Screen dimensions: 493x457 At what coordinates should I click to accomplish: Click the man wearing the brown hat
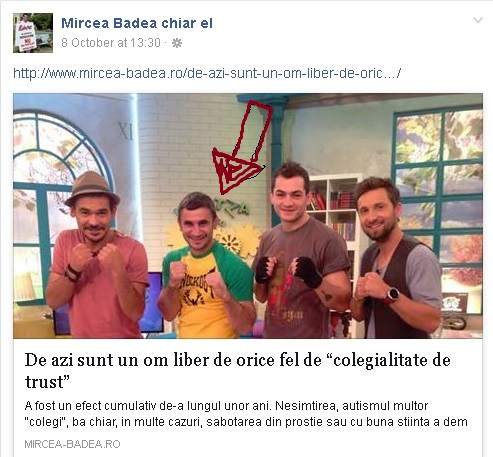point(96,256)
